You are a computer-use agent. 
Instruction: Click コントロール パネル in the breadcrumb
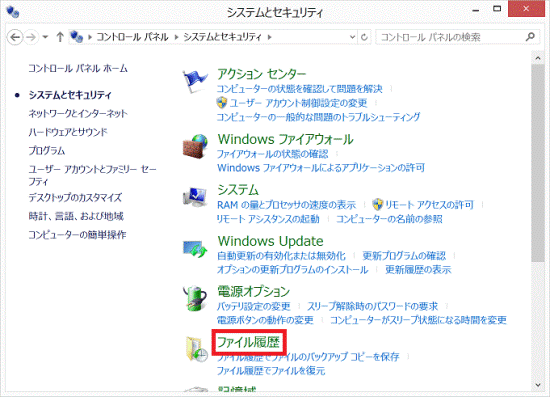pos(132,37)
